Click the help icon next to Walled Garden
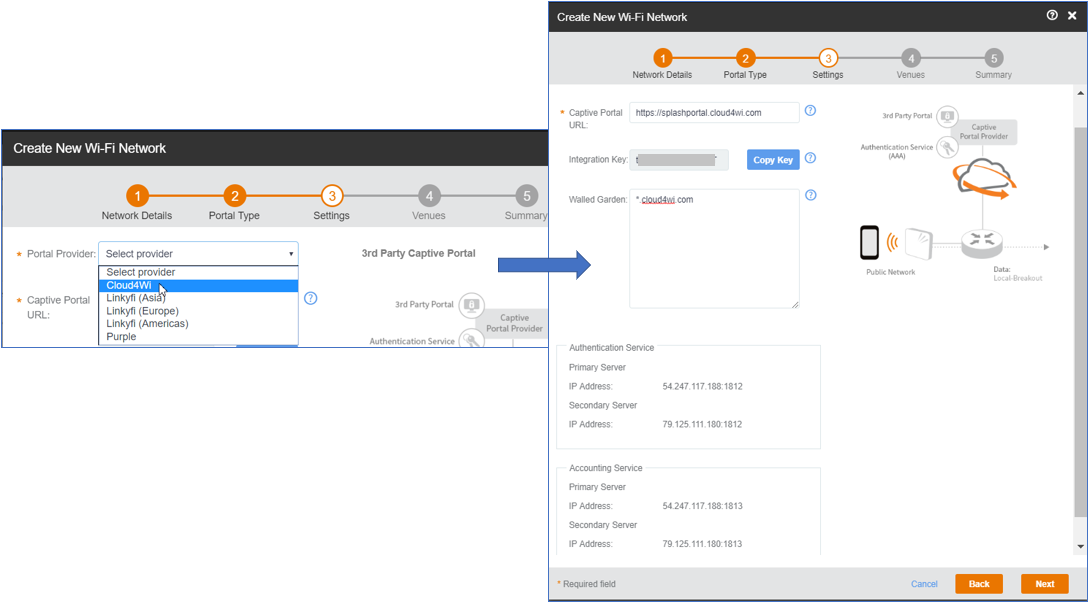 tap(810, 195)
